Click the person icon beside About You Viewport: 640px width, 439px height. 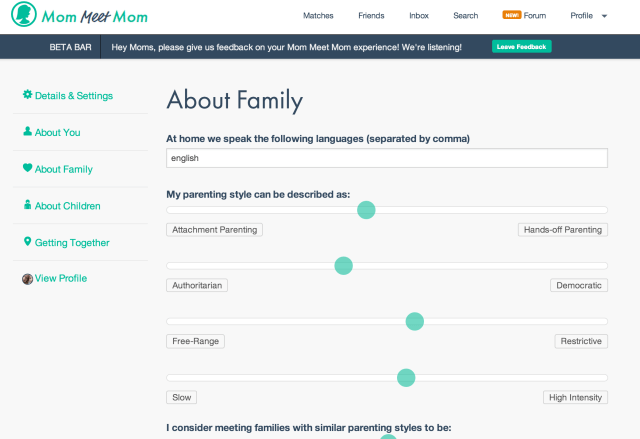28,132
